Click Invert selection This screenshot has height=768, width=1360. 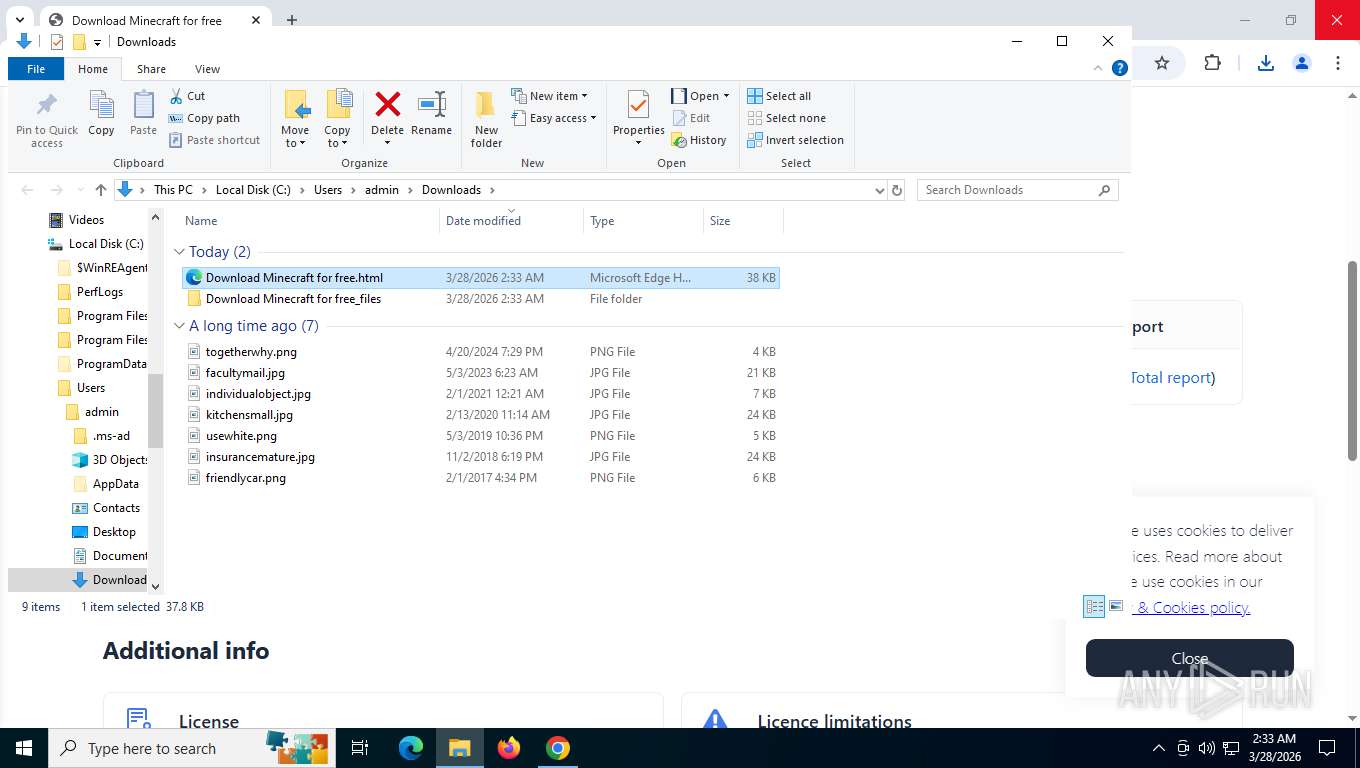click(x=796, y=140)
